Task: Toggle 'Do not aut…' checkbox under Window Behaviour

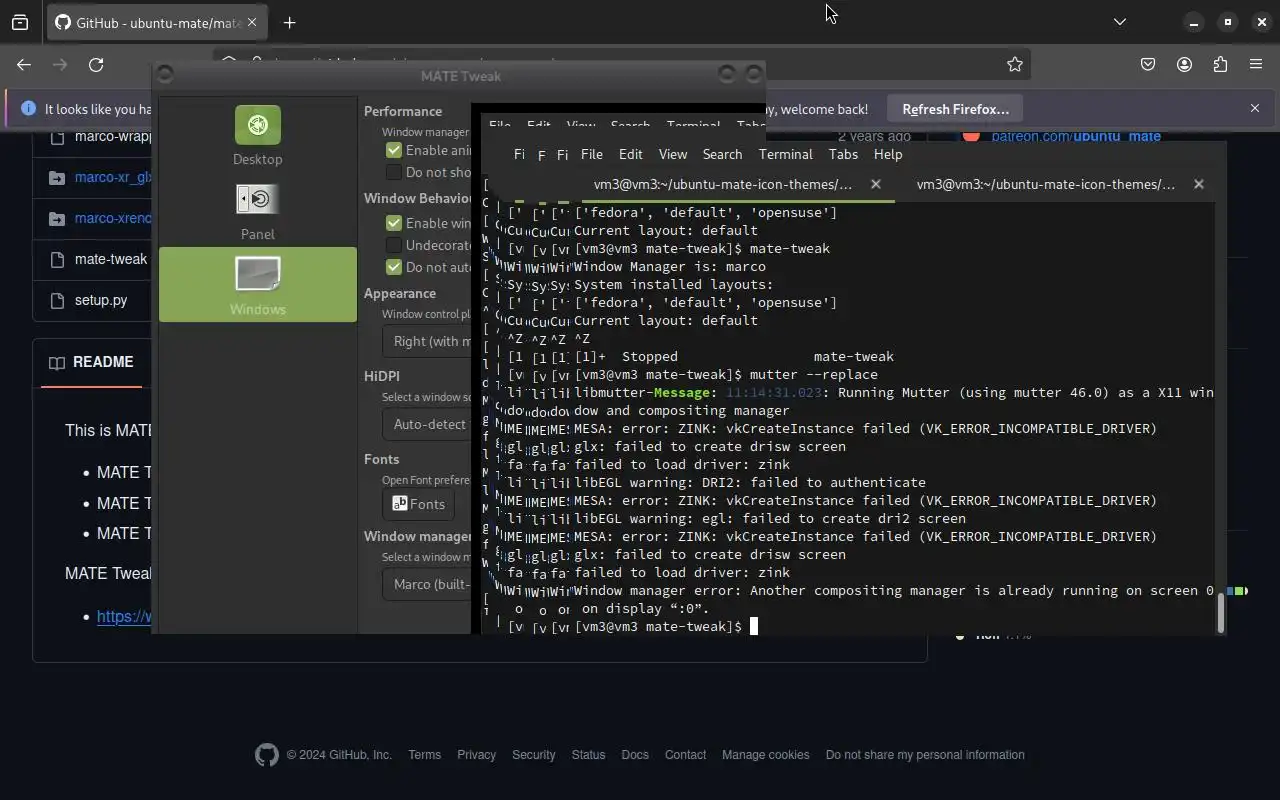Action: [394, 267]
